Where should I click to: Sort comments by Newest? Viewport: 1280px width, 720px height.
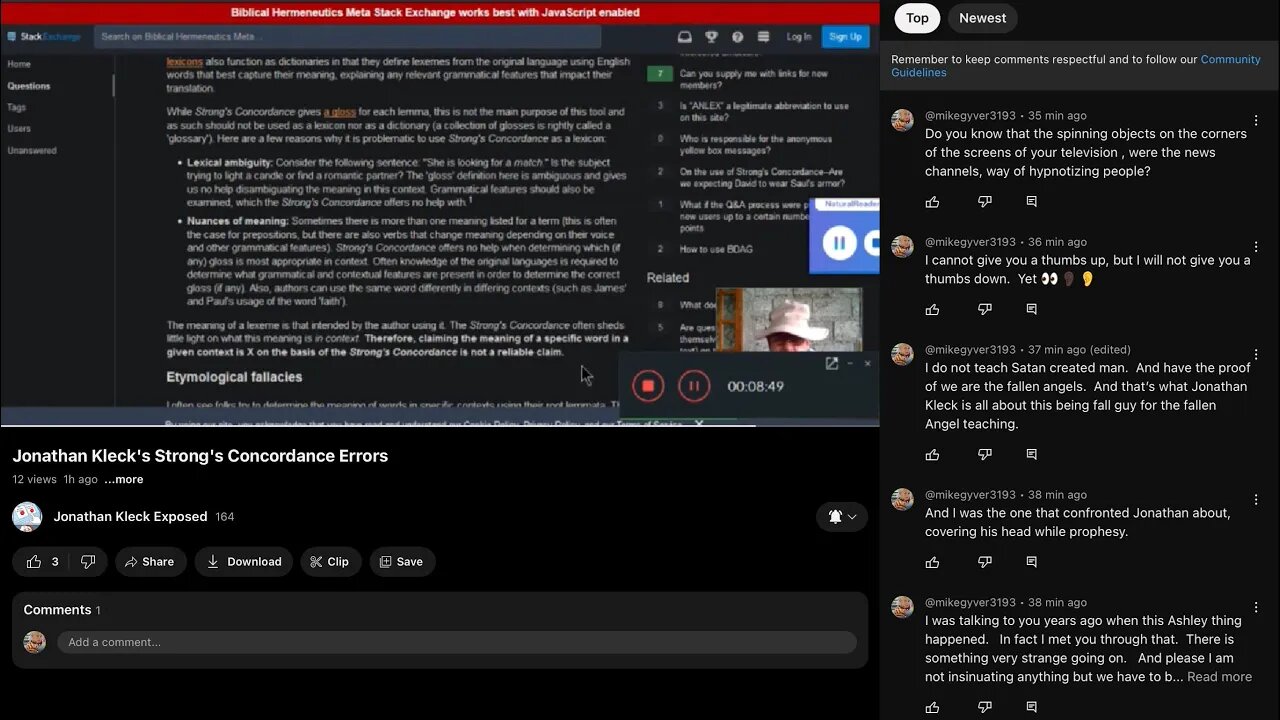point(983,18)
